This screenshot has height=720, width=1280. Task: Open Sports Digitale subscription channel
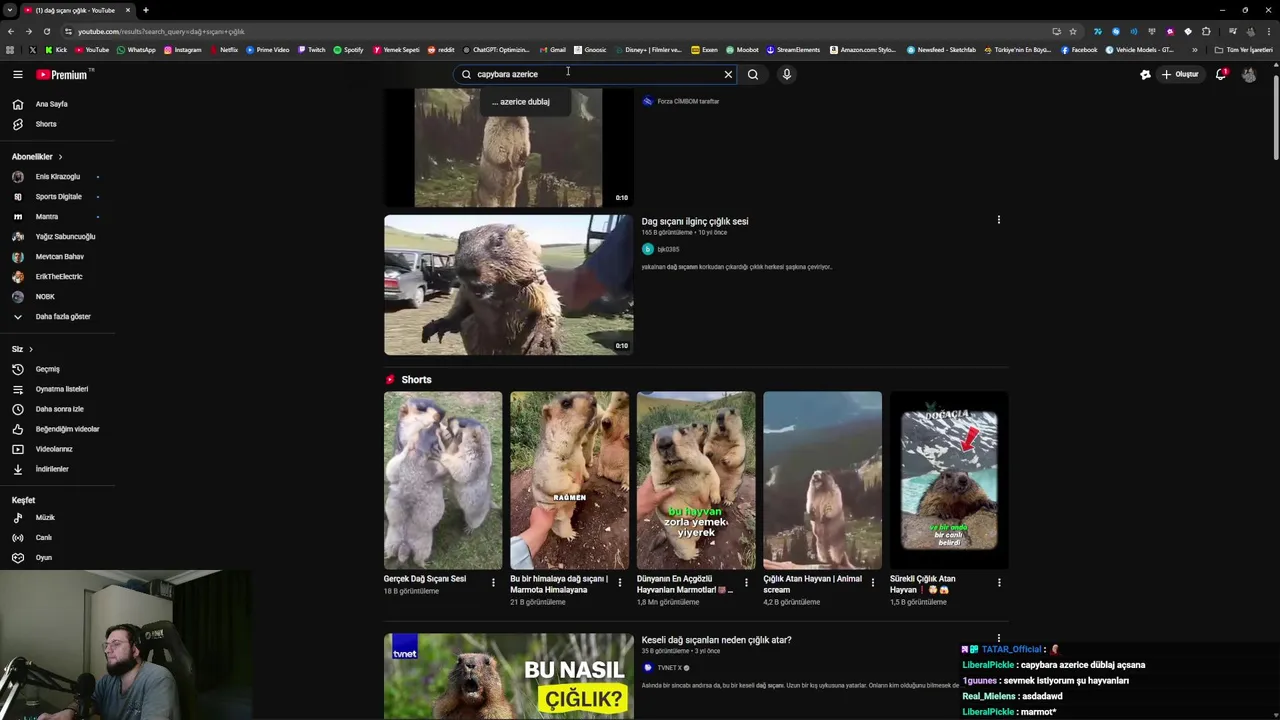pos(57,197)
